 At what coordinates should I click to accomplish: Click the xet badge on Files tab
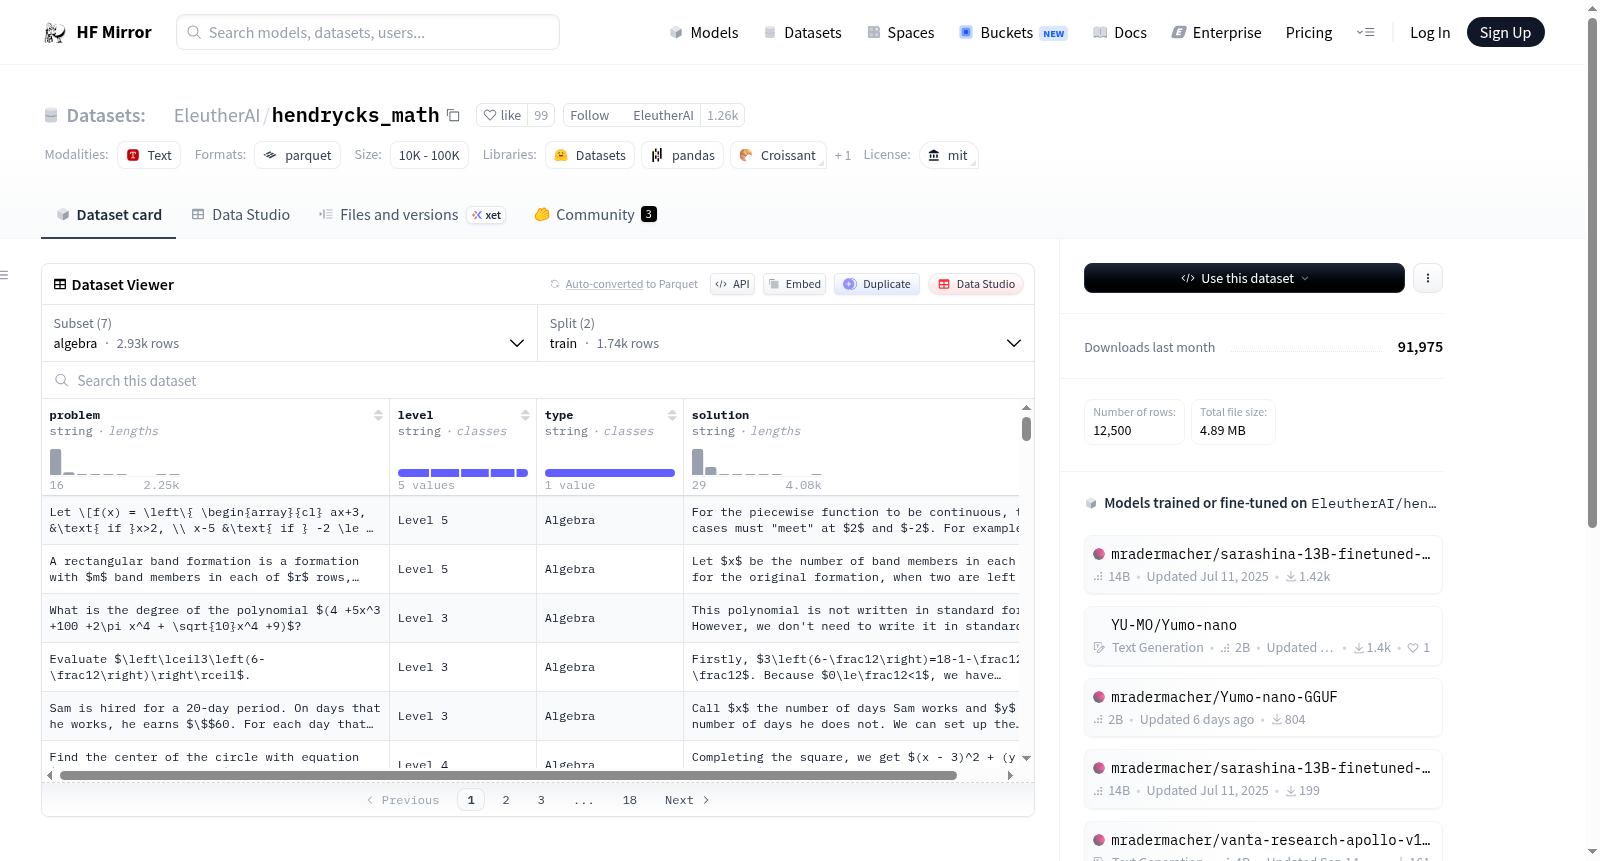tap(487, 215)
